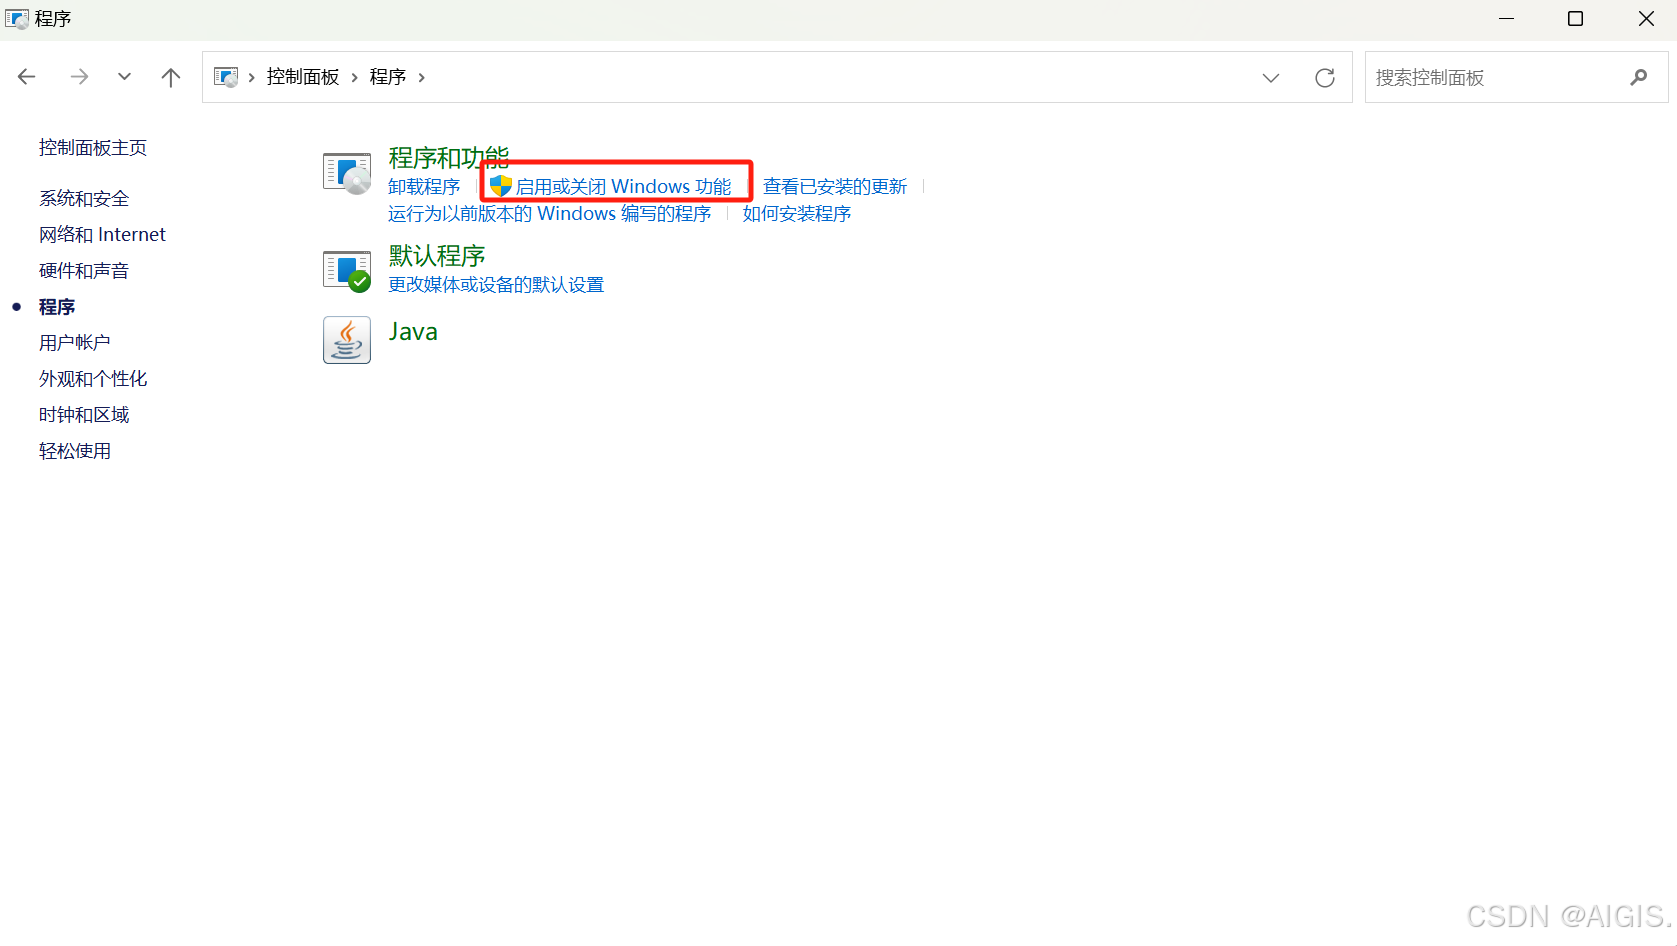The height and width of the screenshot is (946, 1677).
Task: Open 系统和安全 in the sidebar
Action: [x=84, y=199]
